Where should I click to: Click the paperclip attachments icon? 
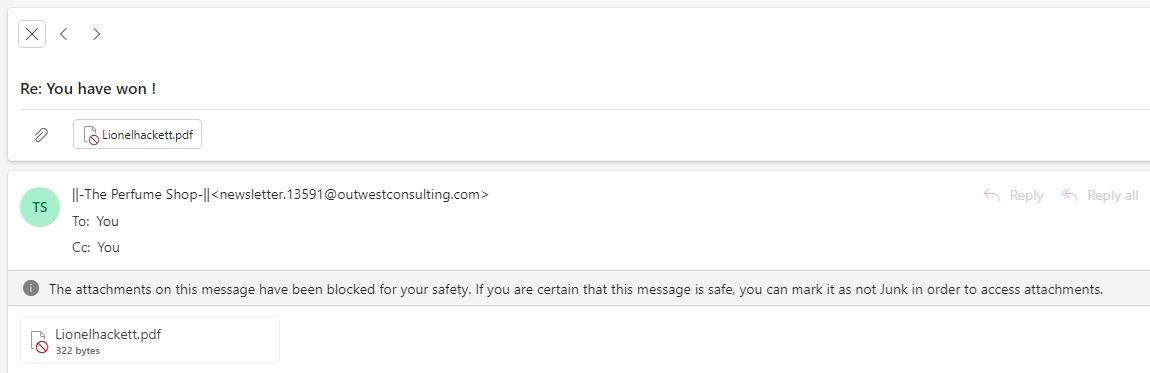point(42,134)
